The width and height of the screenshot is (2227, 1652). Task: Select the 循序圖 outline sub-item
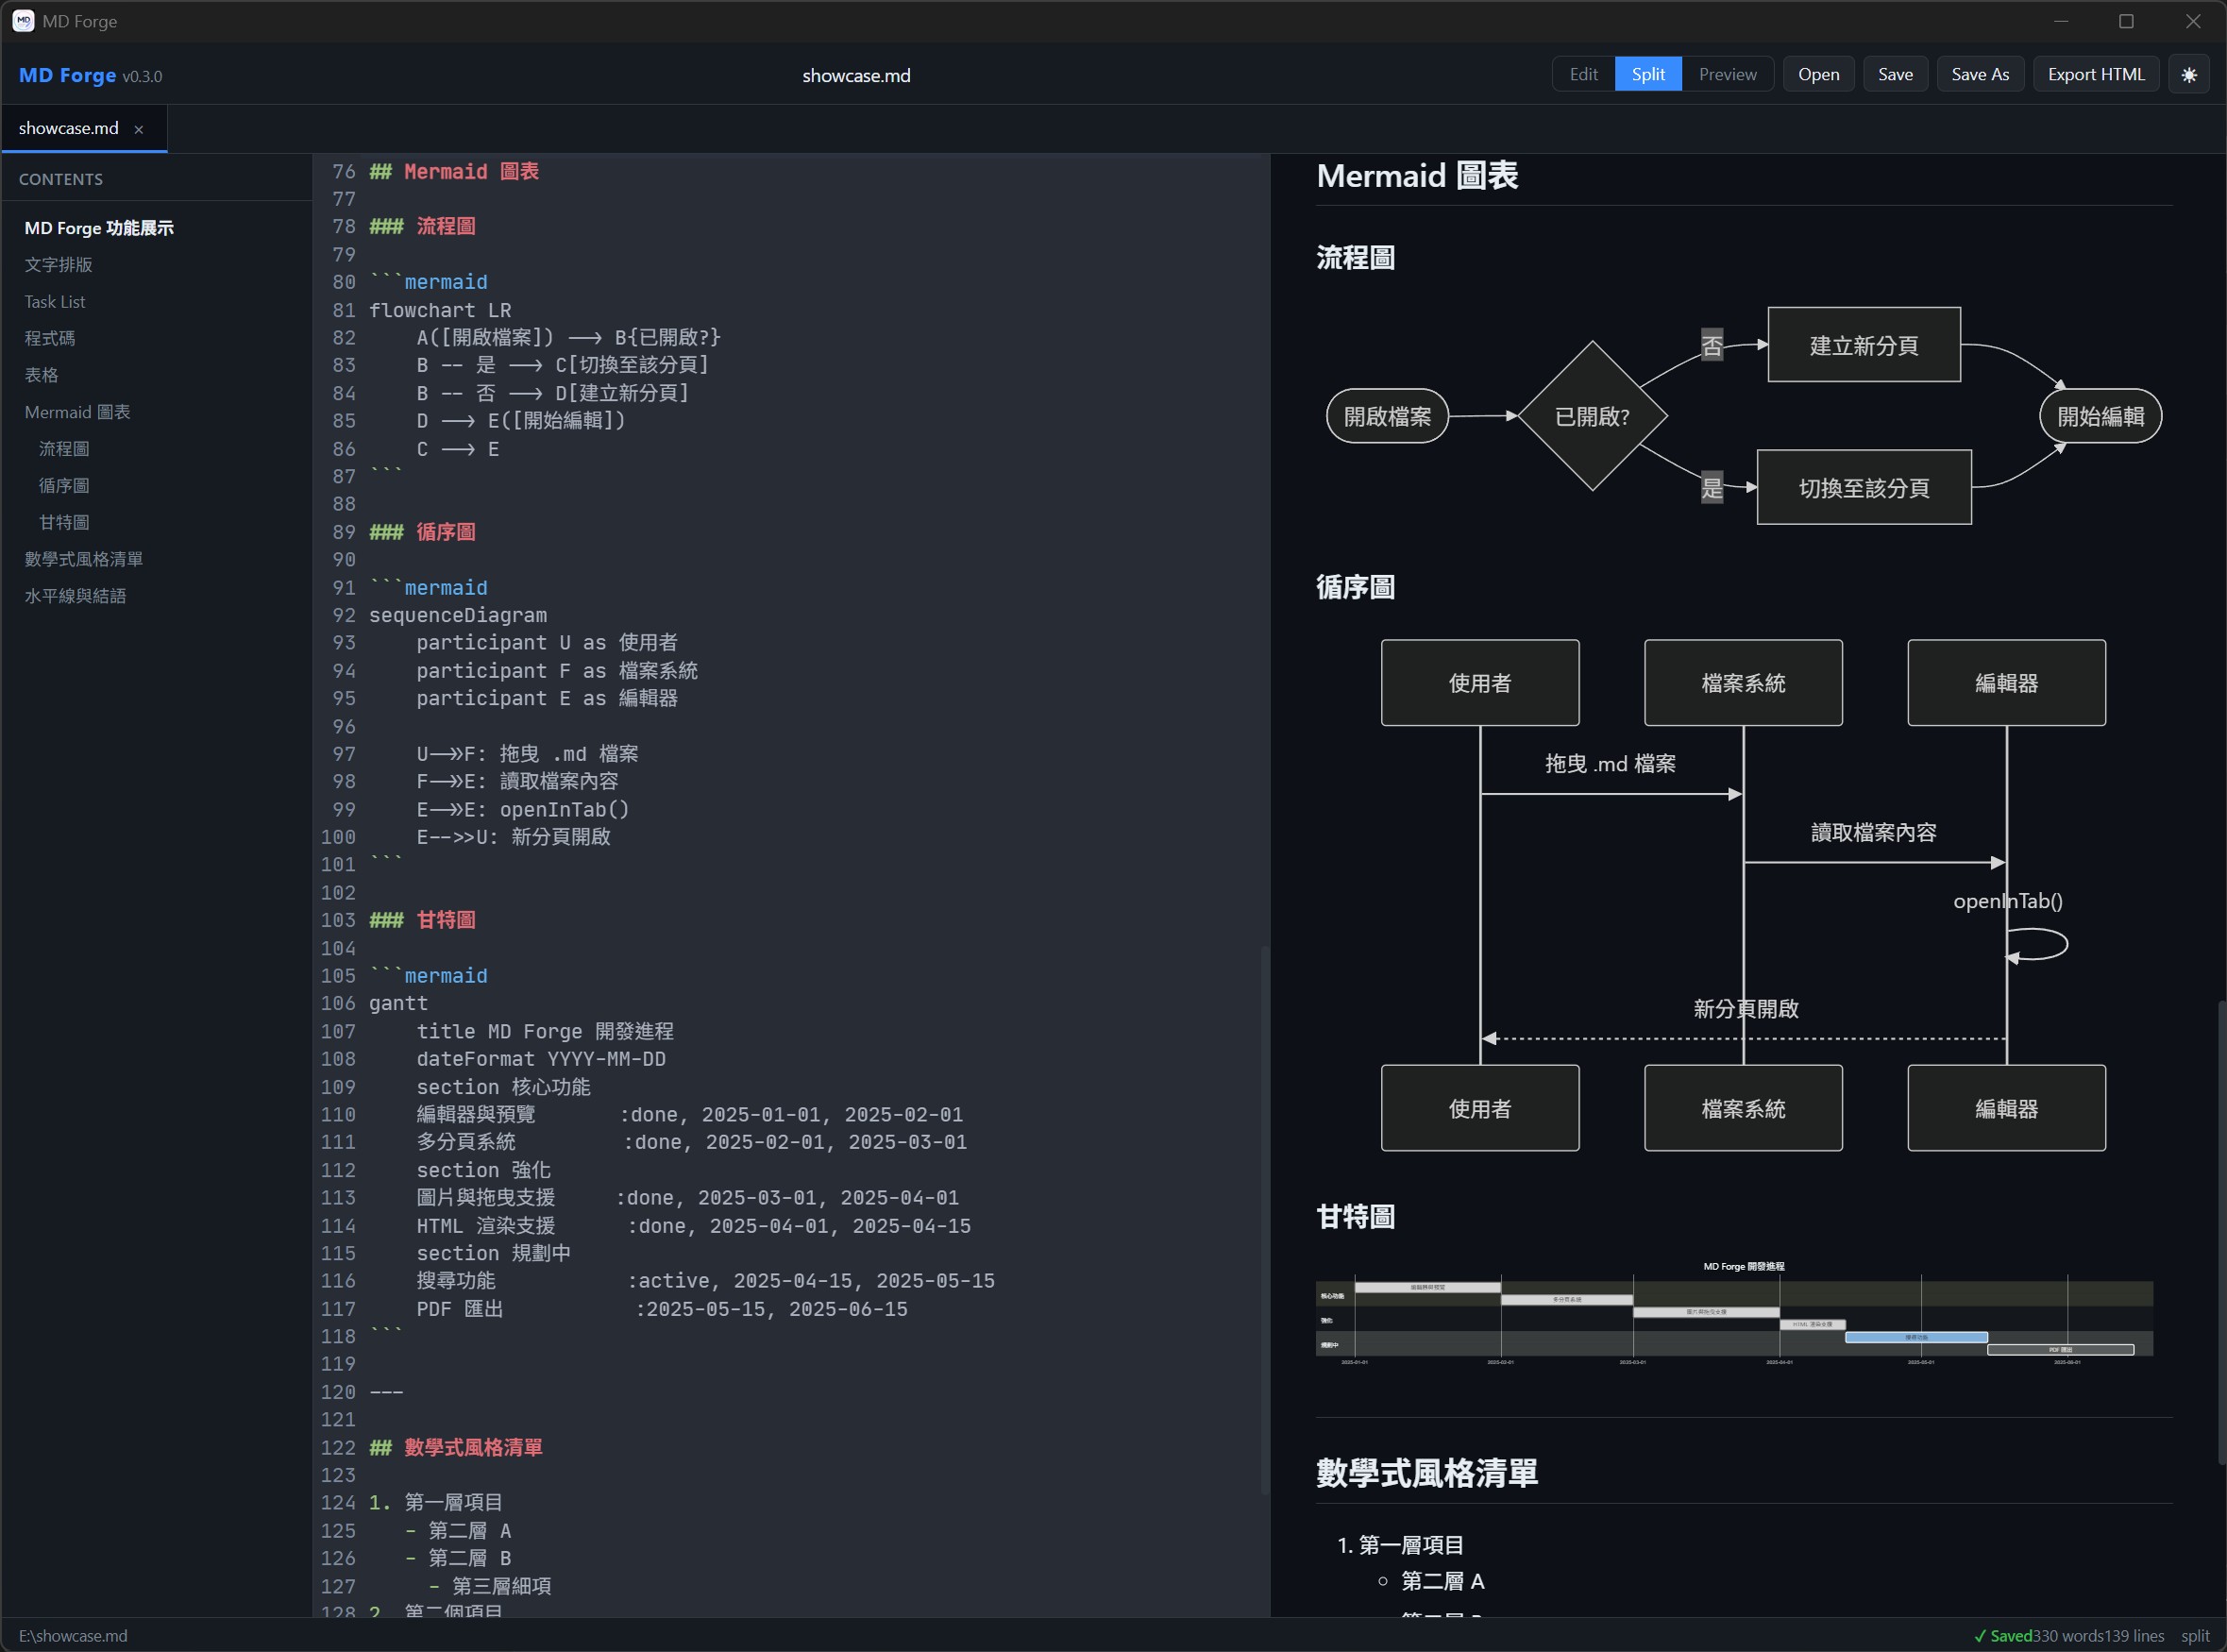(64, 486)
